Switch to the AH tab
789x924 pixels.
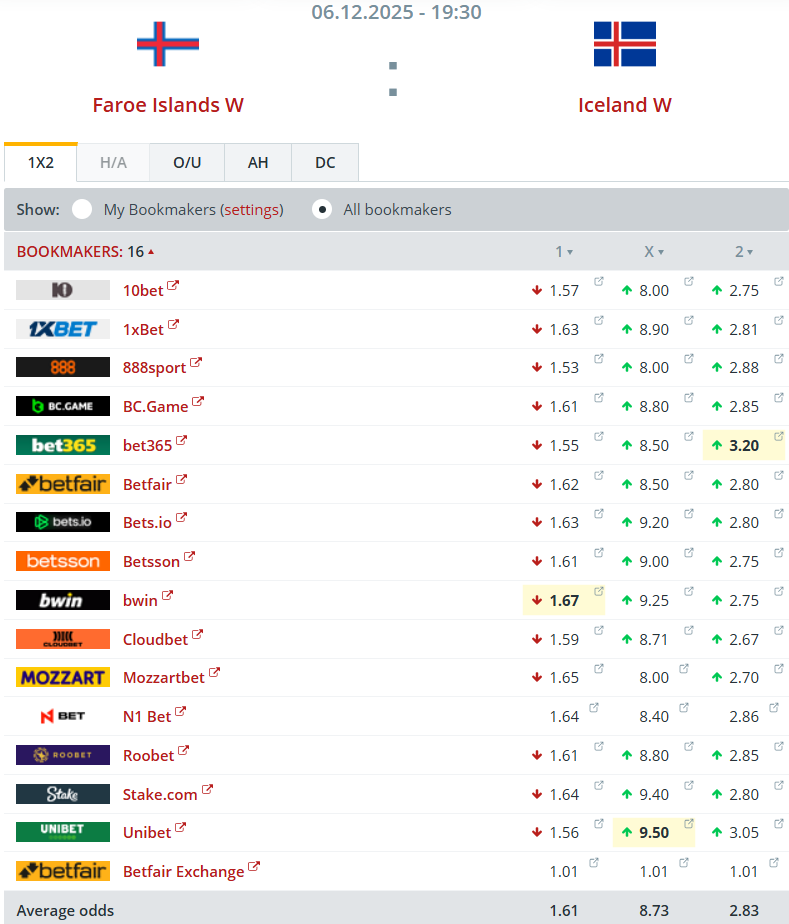coord(258,163)
